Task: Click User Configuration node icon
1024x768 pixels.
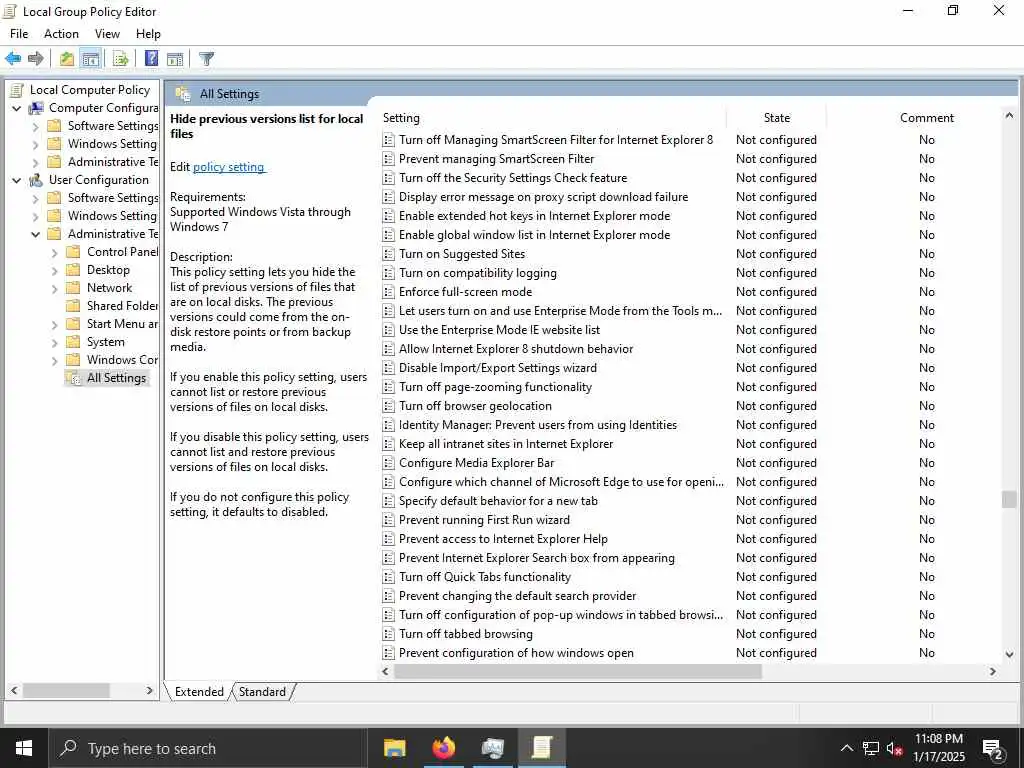Action: (37, 180)
